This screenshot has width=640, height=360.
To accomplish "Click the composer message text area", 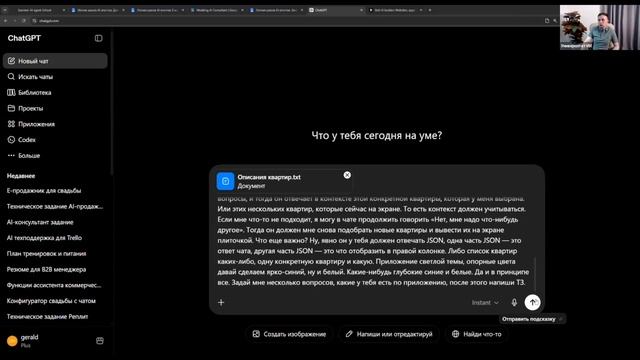I will pos(373,240).
